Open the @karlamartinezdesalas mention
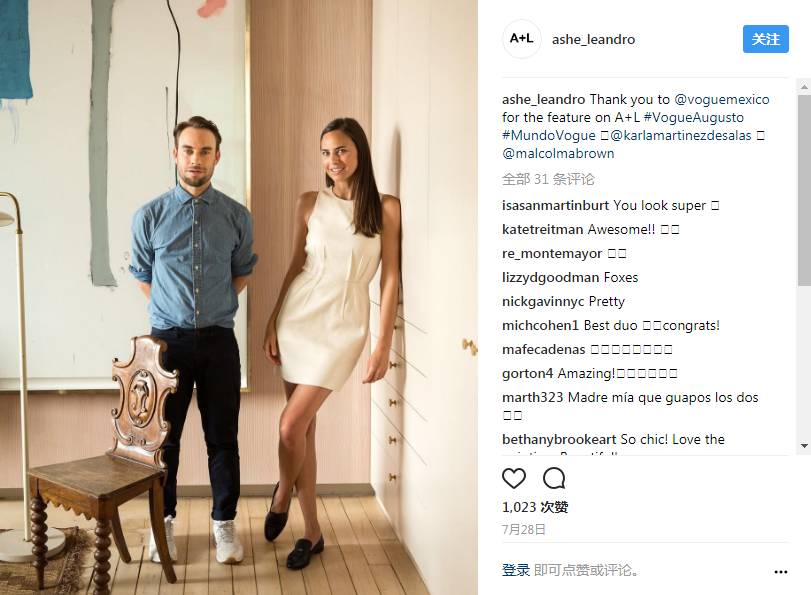The width and height of the screenshot is (811, 595). click(681, 136)
